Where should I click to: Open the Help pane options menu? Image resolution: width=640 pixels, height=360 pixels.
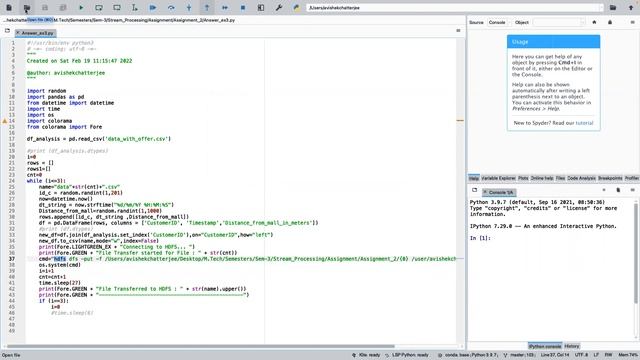[632, 22]
